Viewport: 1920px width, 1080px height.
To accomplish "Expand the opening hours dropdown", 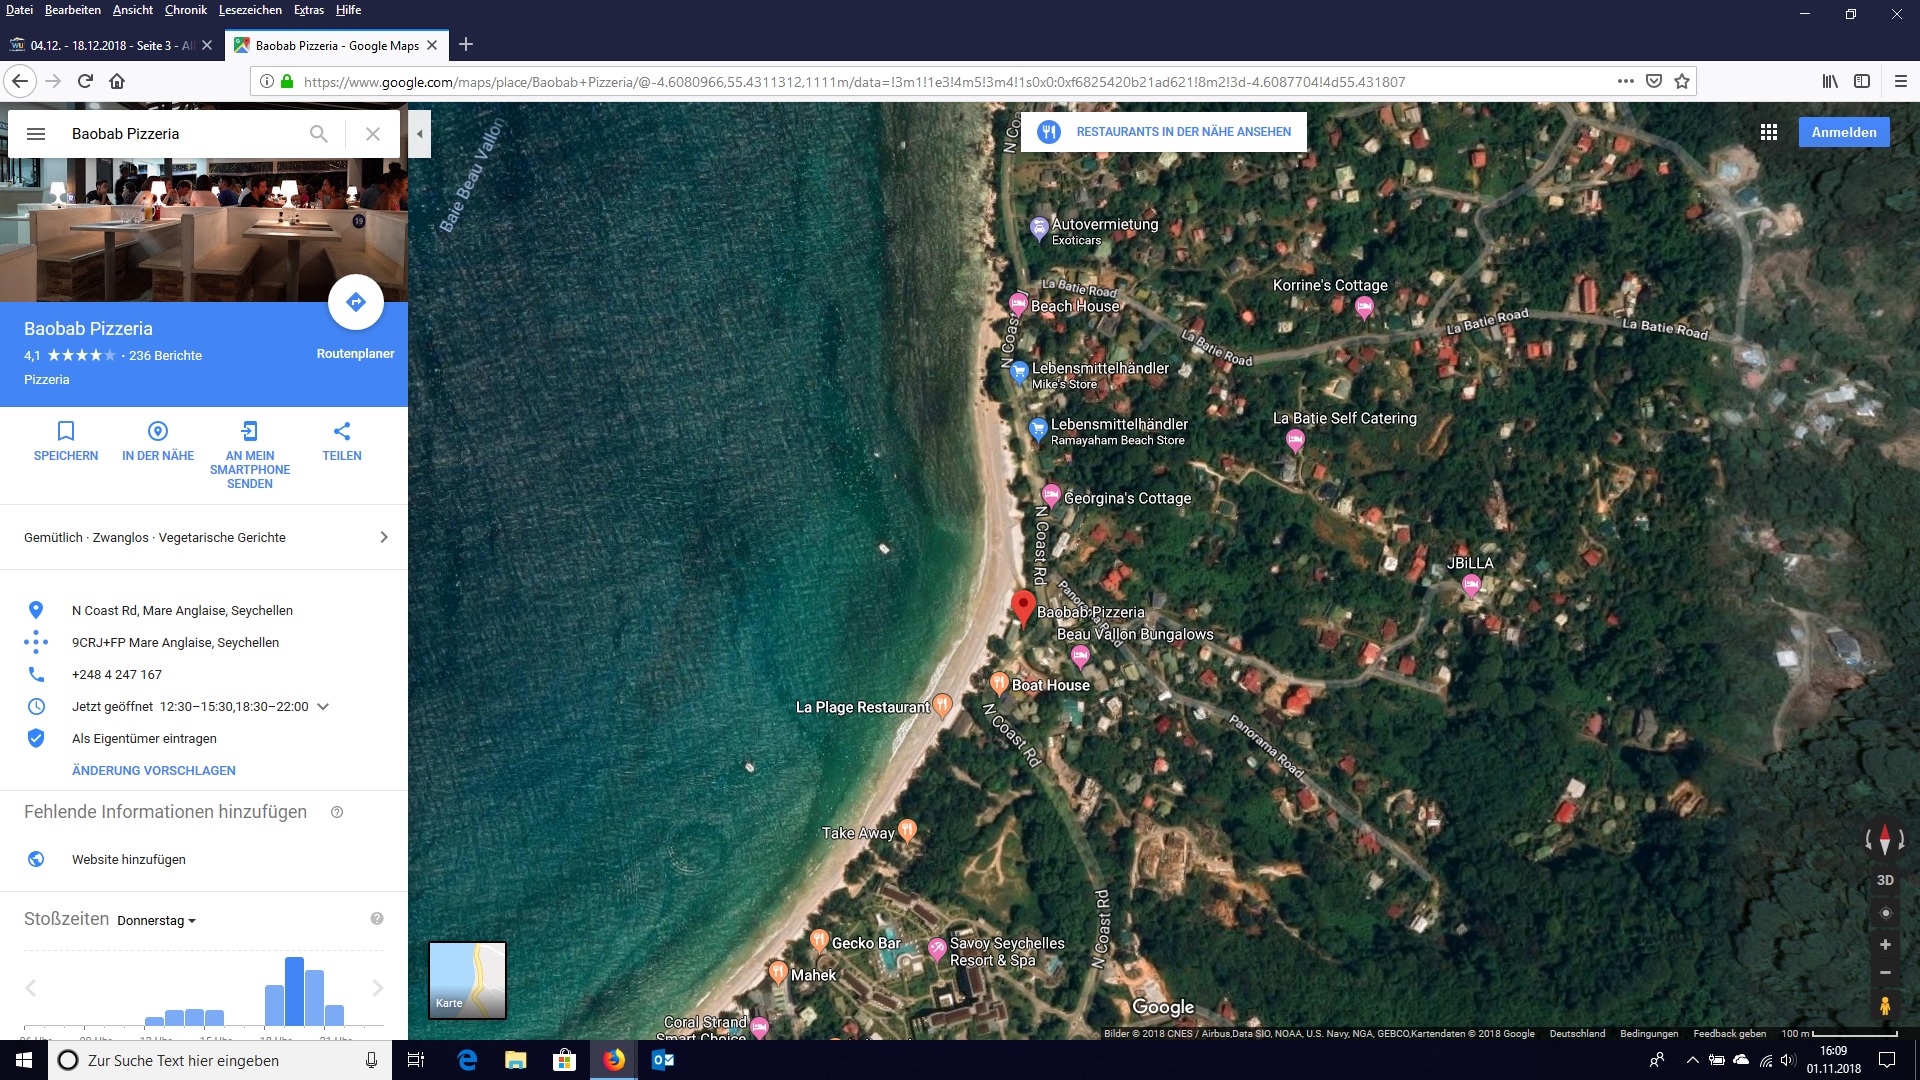I will 323,706.
